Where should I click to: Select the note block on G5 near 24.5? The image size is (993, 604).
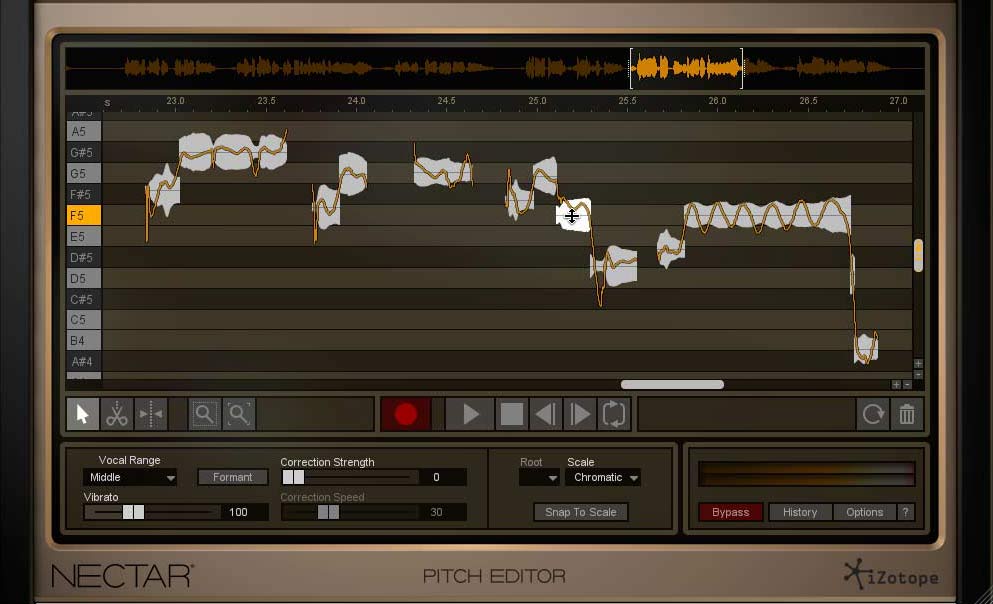(443, 171)
